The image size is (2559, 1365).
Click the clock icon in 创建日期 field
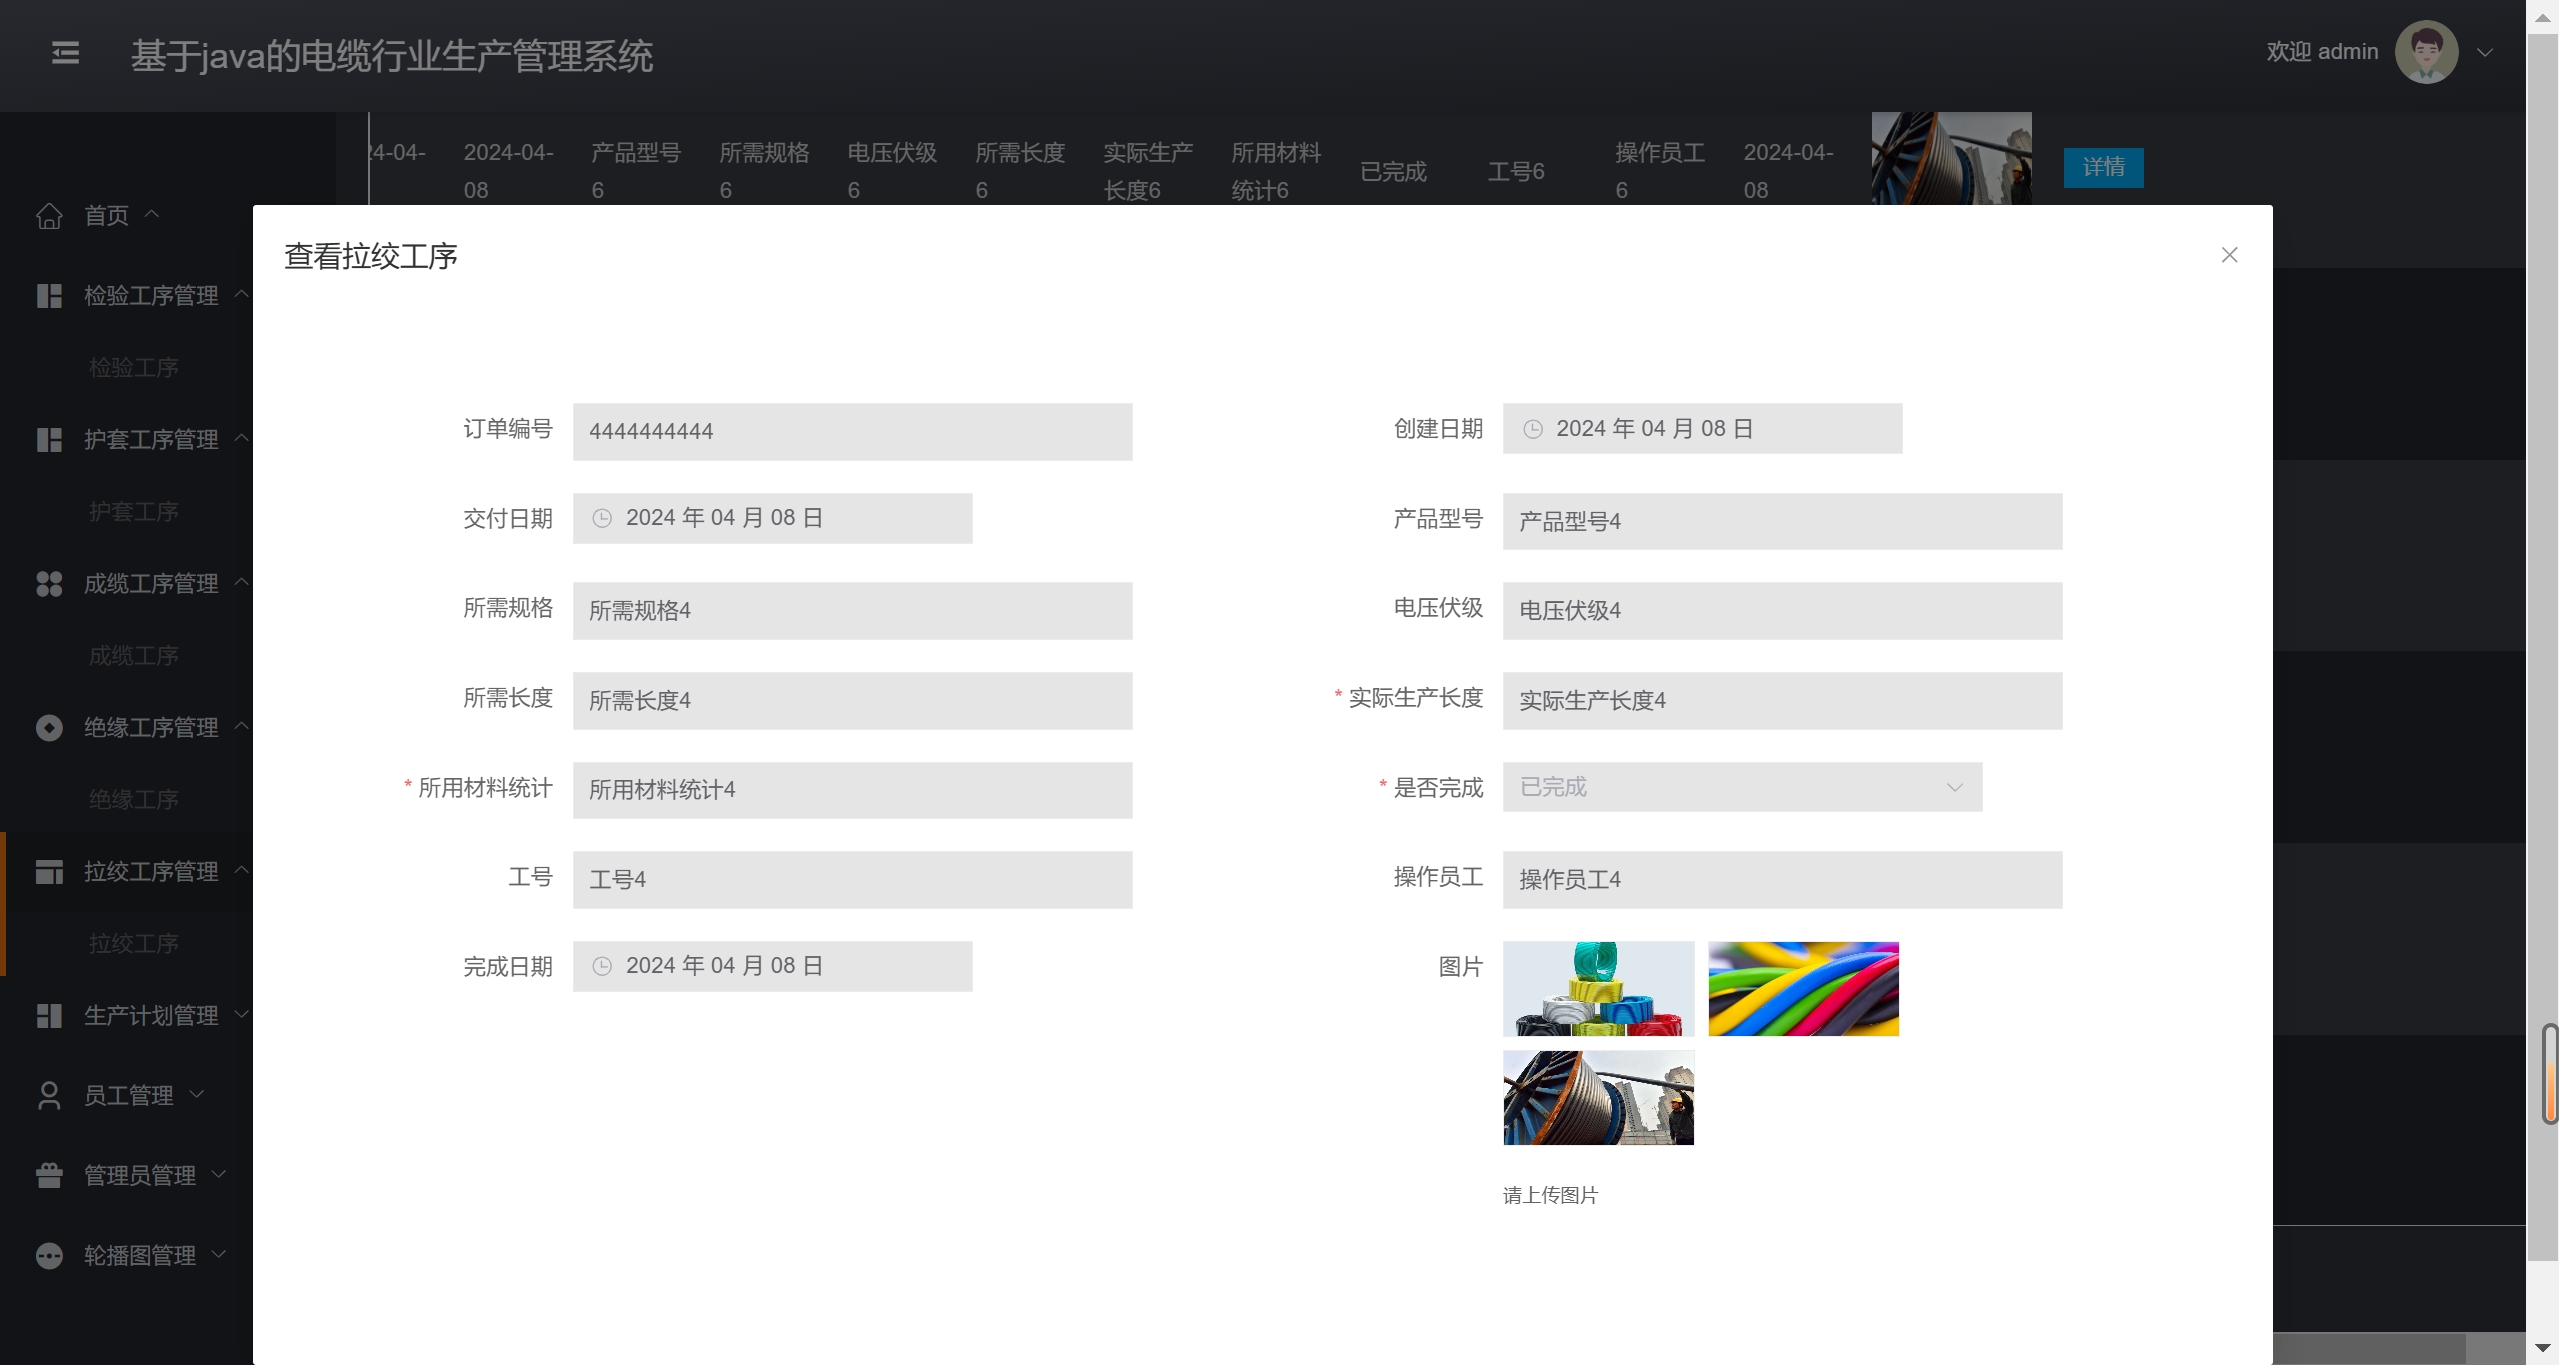pos(1532,429)
